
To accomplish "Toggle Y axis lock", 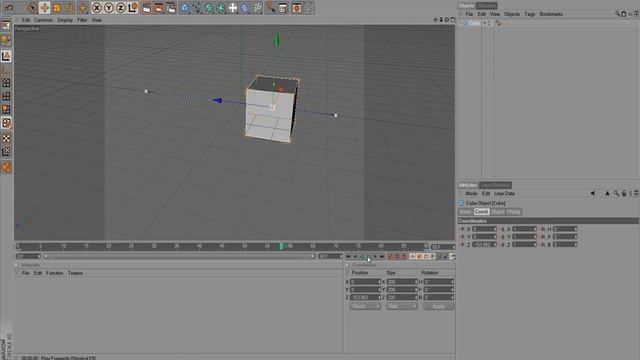I will 109,8.
